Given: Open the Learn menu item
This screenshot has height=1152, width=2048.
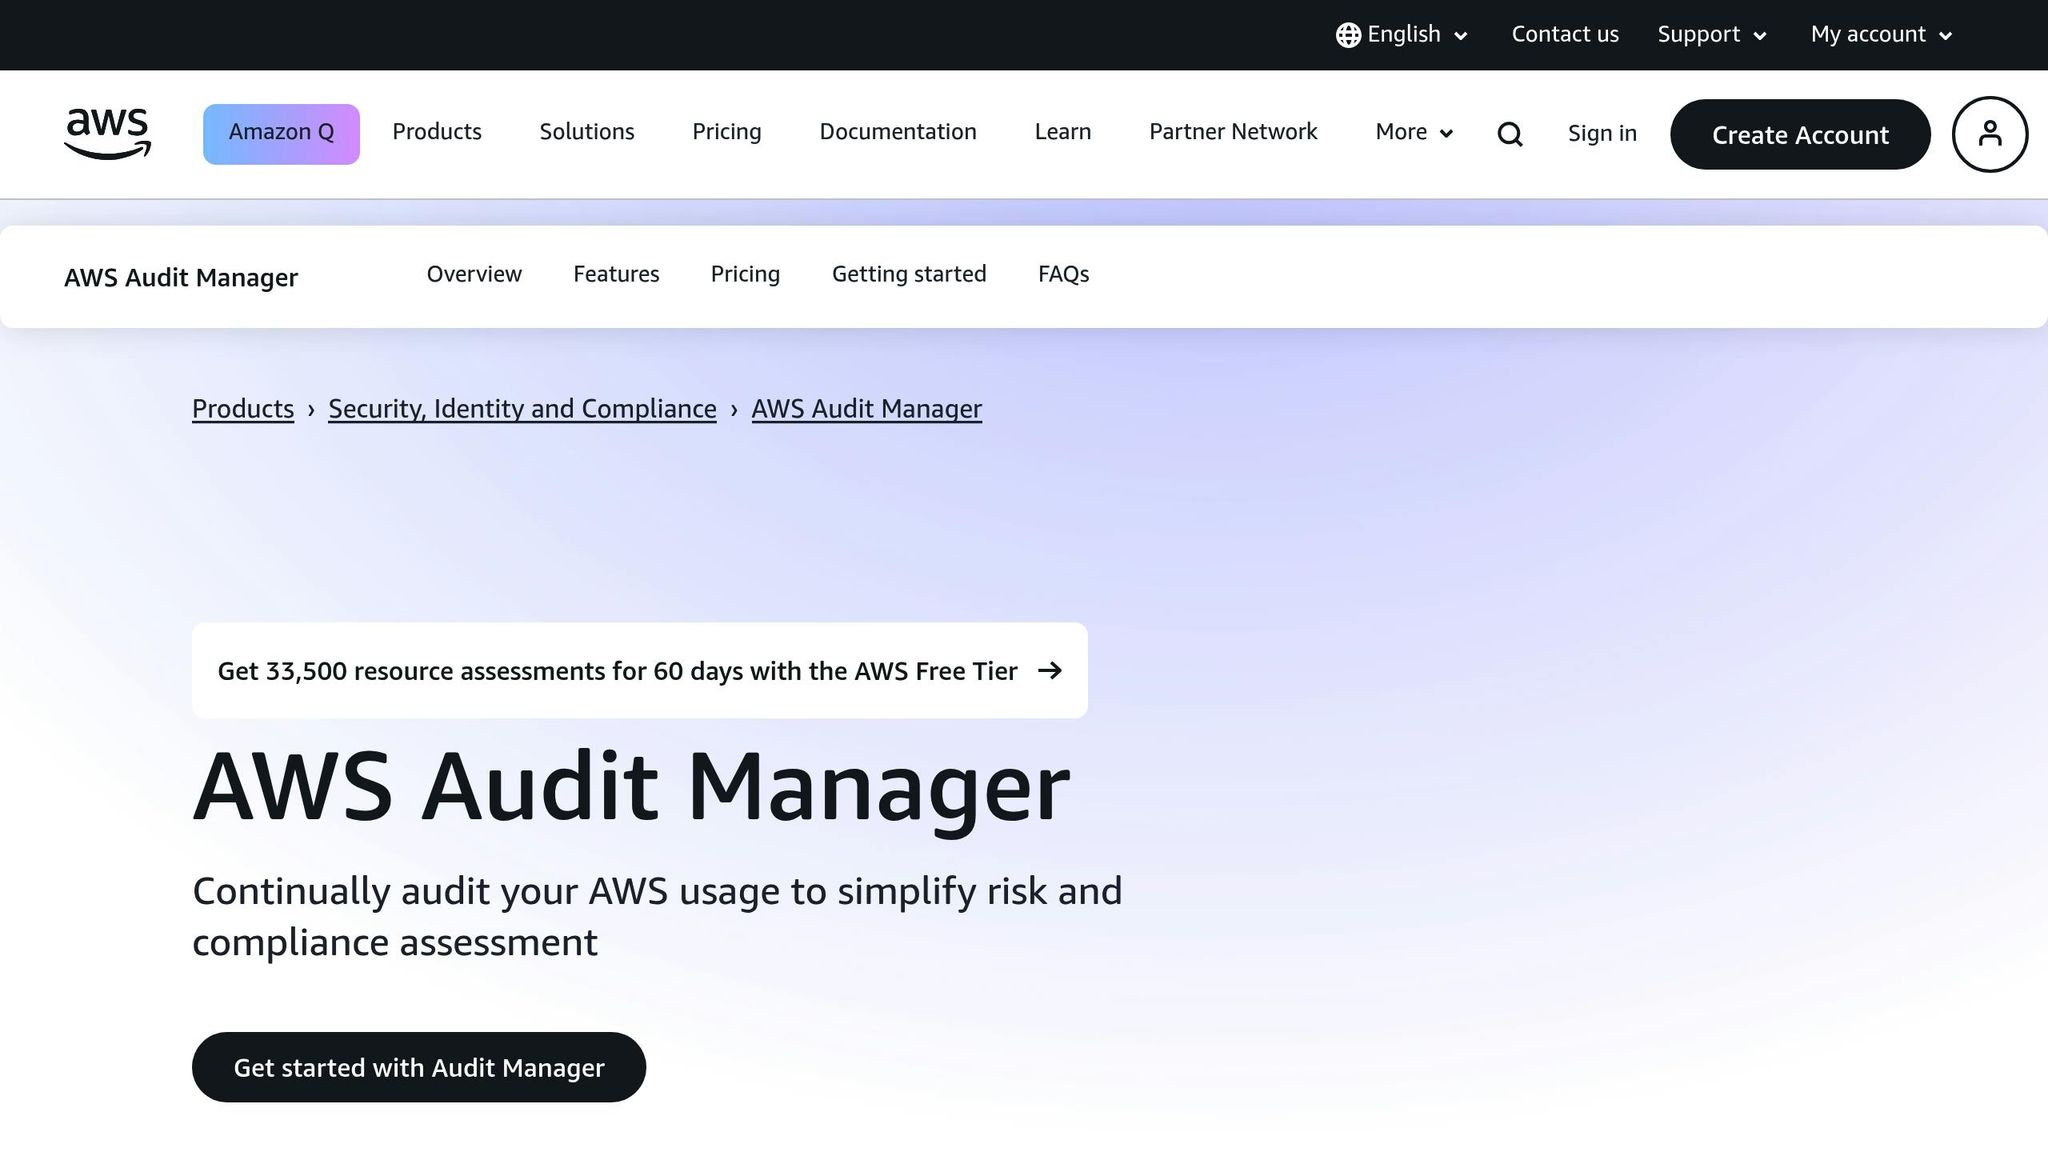Looking at the screenshot, I should point(1063,132).
